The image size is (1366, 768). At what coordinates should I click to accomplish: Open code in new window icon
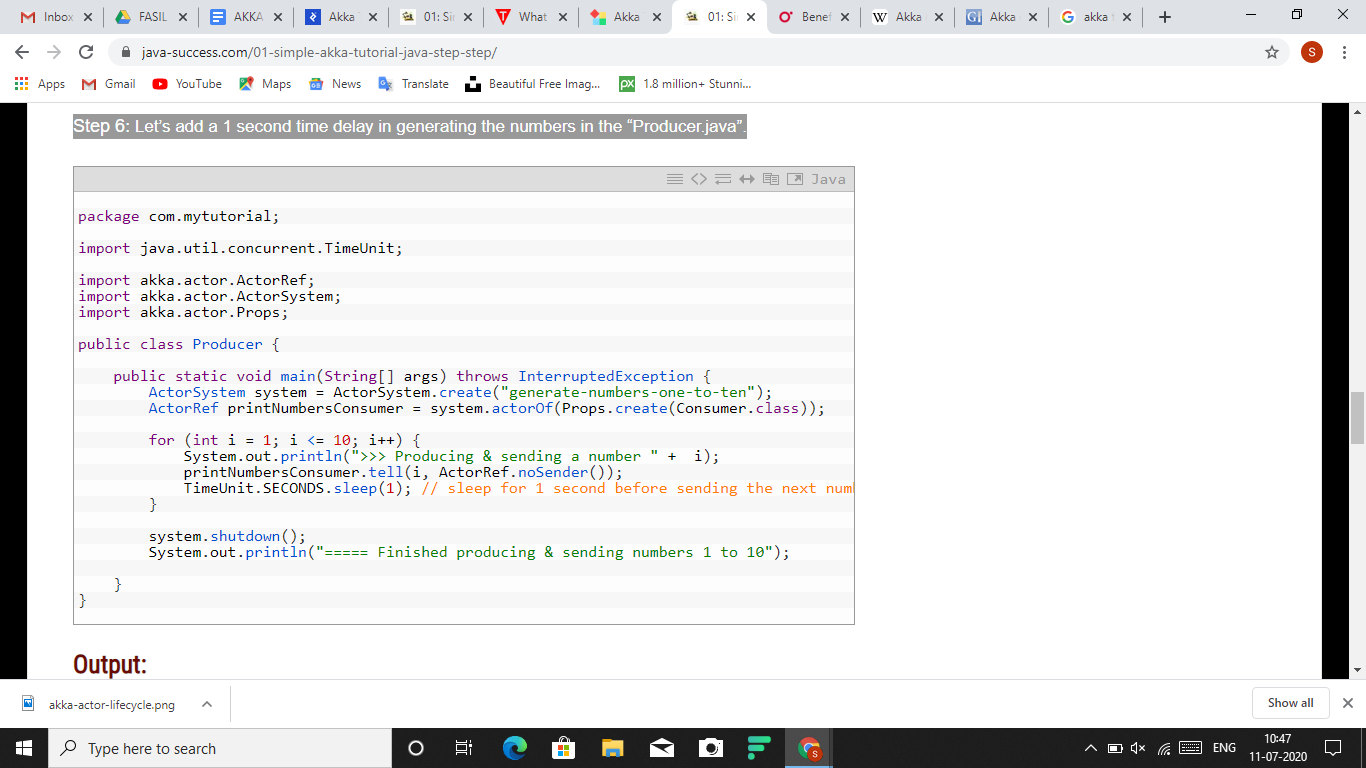tap(794, 179)
